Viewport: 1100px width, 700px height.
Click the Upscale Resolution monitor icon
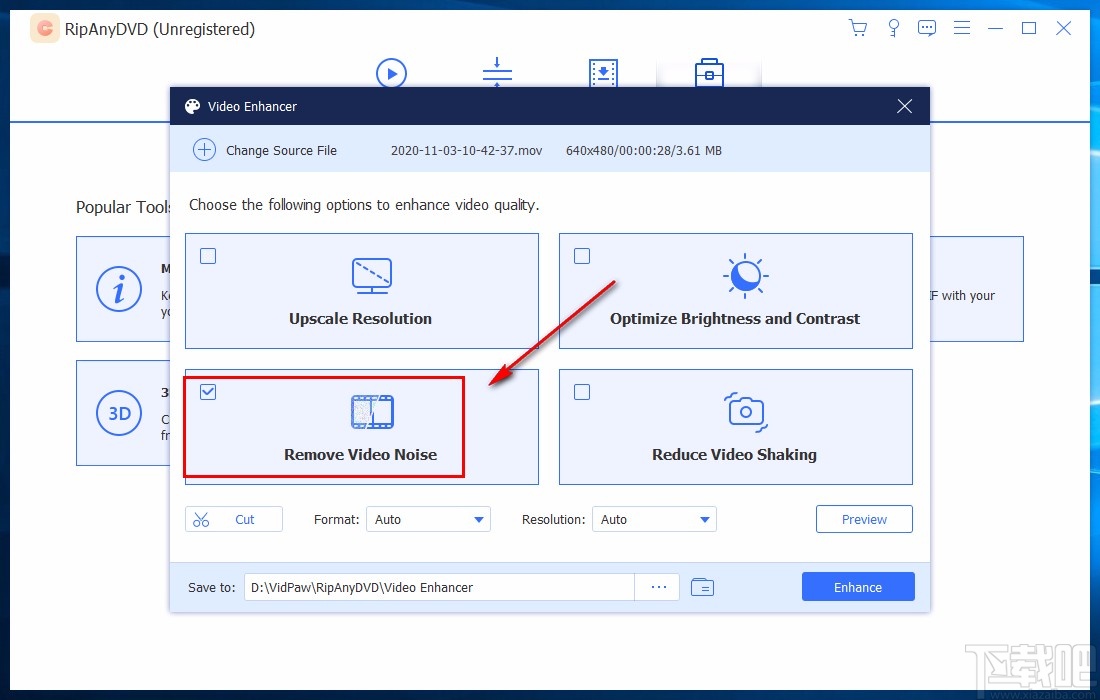point(372,276)
